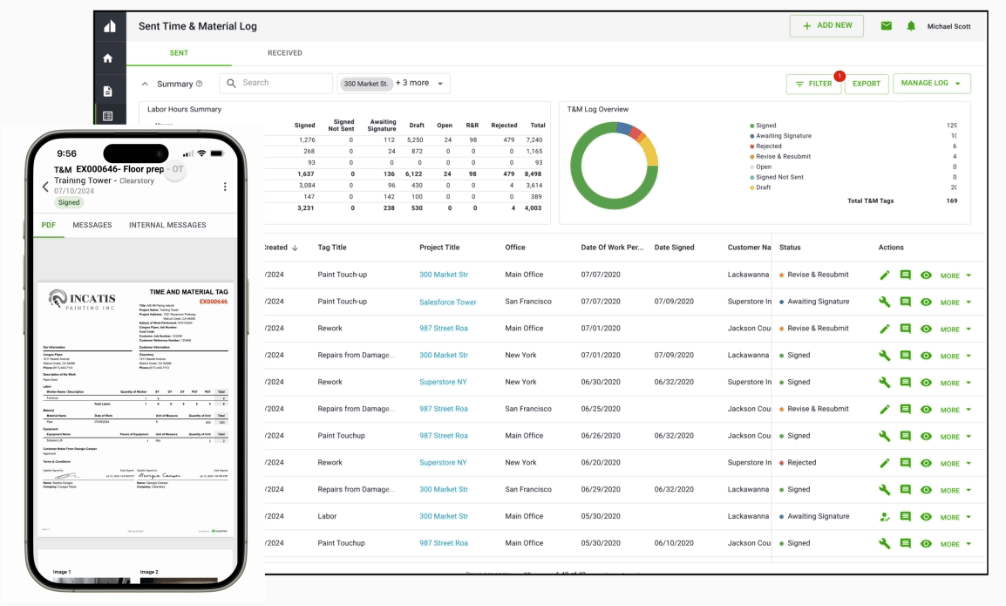Viewport: 1006px width, 606px height.
Task: Open the Manage Log dropdown
Action: [931, 84]
